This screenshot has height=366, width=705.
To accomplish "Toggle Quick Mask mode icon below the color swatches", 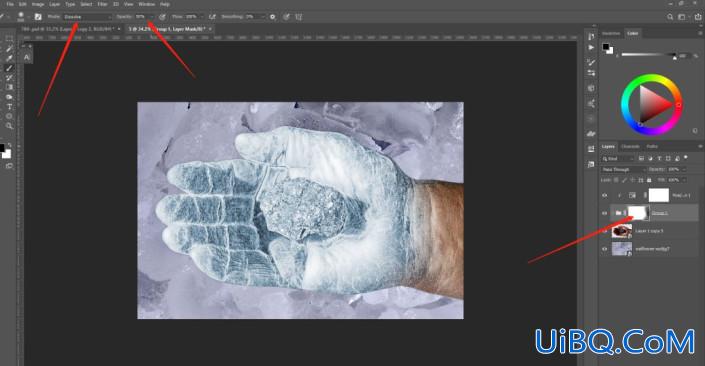I will (x=9, y=166).
